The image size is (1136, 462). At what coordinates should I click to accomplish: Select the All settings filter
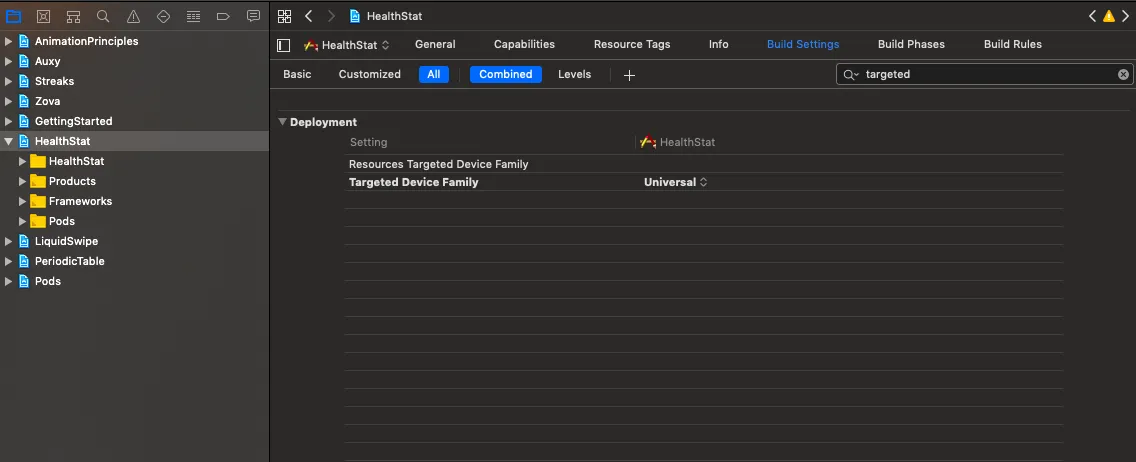tap(434, 74)
